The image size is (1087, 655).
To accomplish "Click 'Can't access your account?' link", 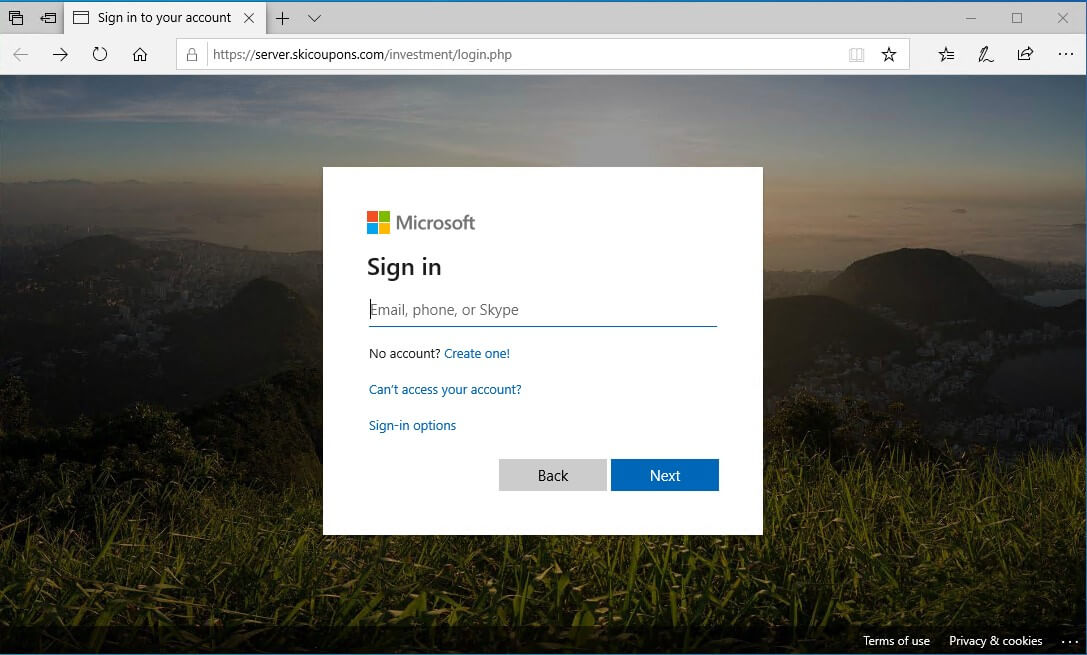I will pyautogui.click(x=445, y=390).
